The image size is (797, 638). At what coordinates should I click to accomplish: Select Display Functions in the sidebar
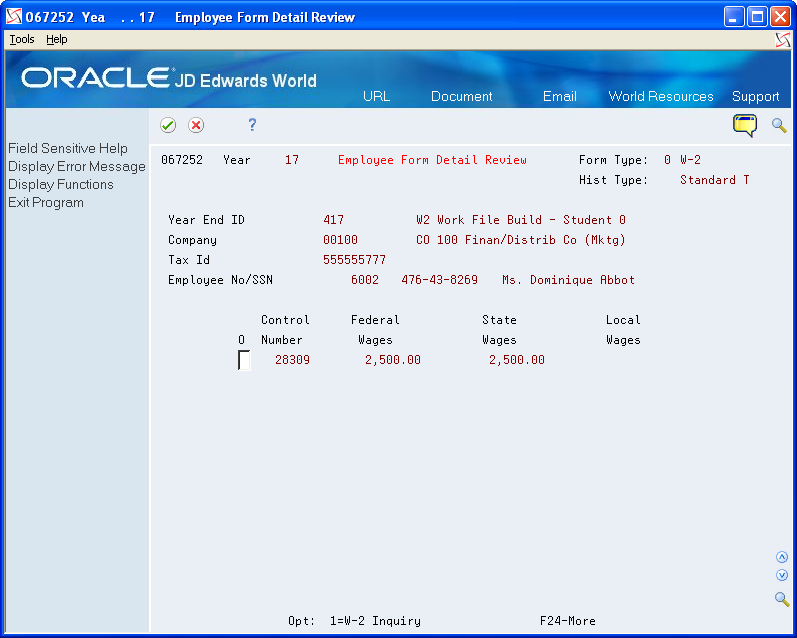[61, 185]
